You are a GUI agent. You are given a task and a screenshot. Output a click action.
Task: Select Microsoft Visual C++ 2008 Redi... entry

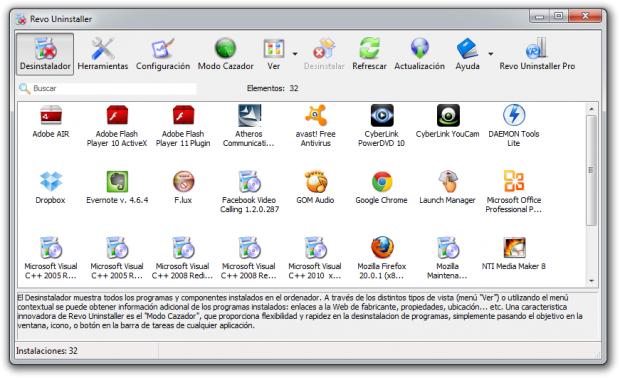183,259
